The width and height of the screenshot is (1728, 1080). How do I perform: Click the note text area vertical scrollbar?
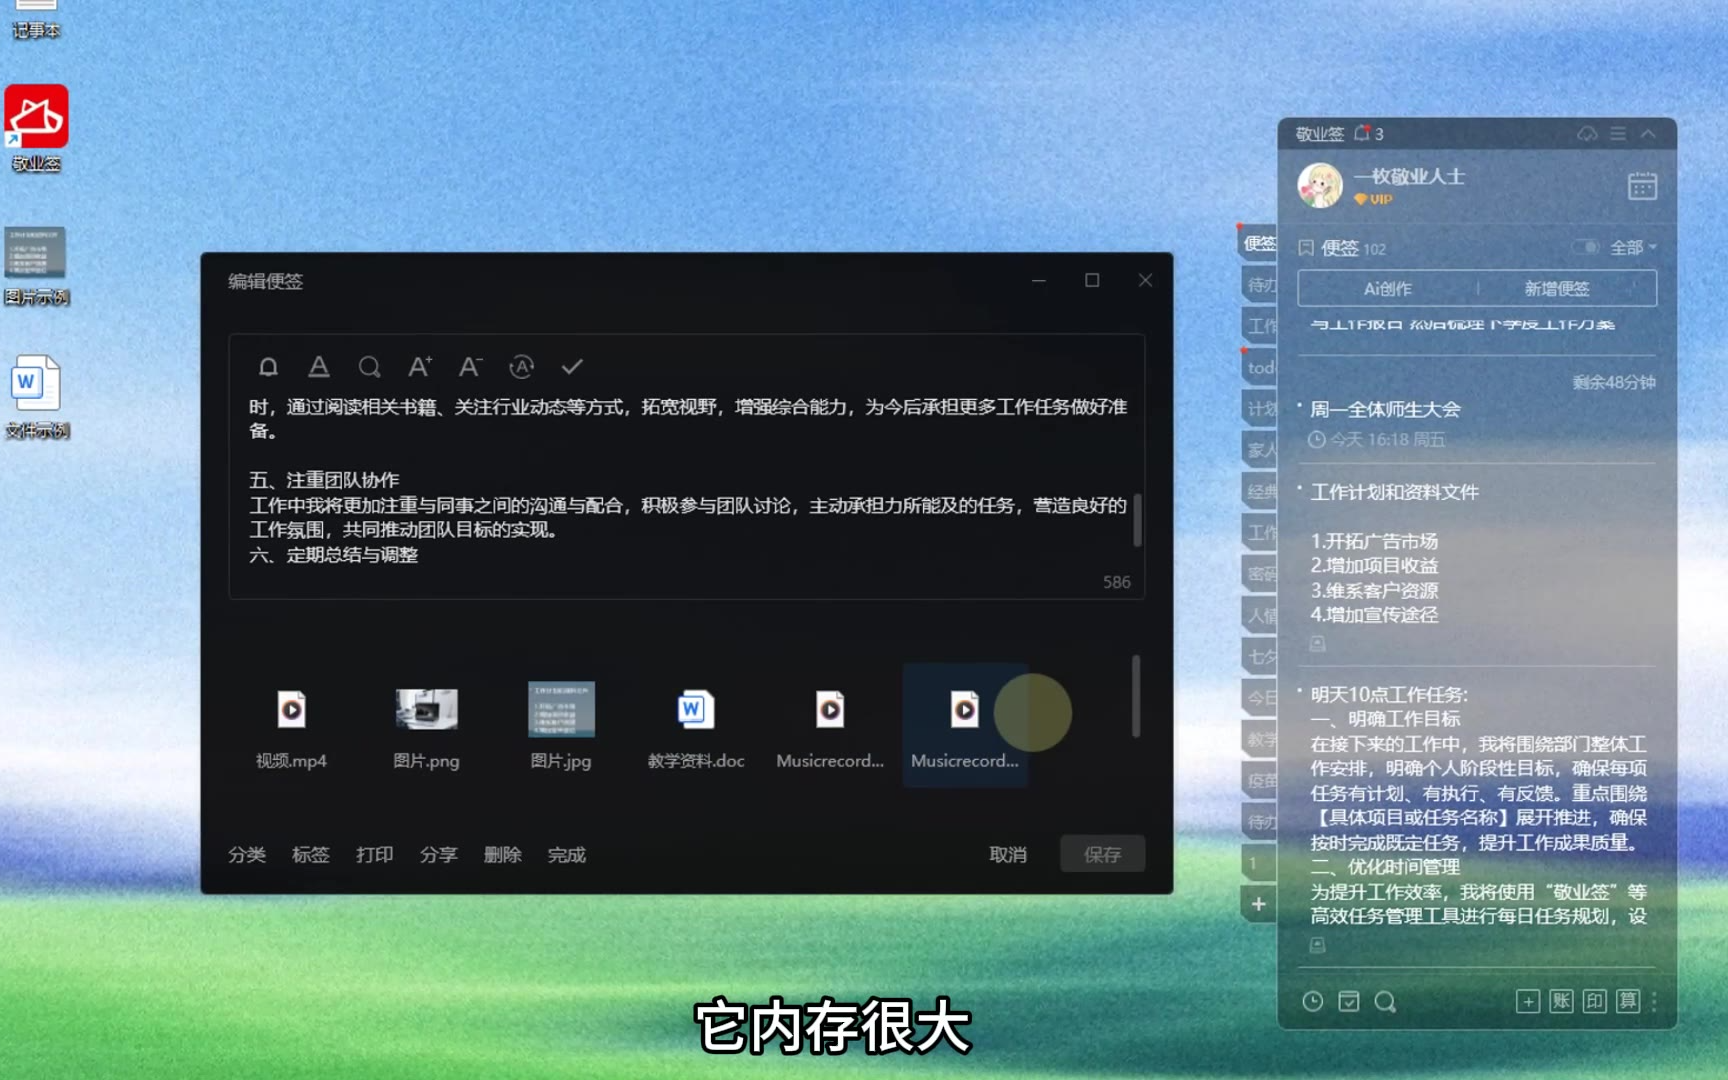[1137, 520]
